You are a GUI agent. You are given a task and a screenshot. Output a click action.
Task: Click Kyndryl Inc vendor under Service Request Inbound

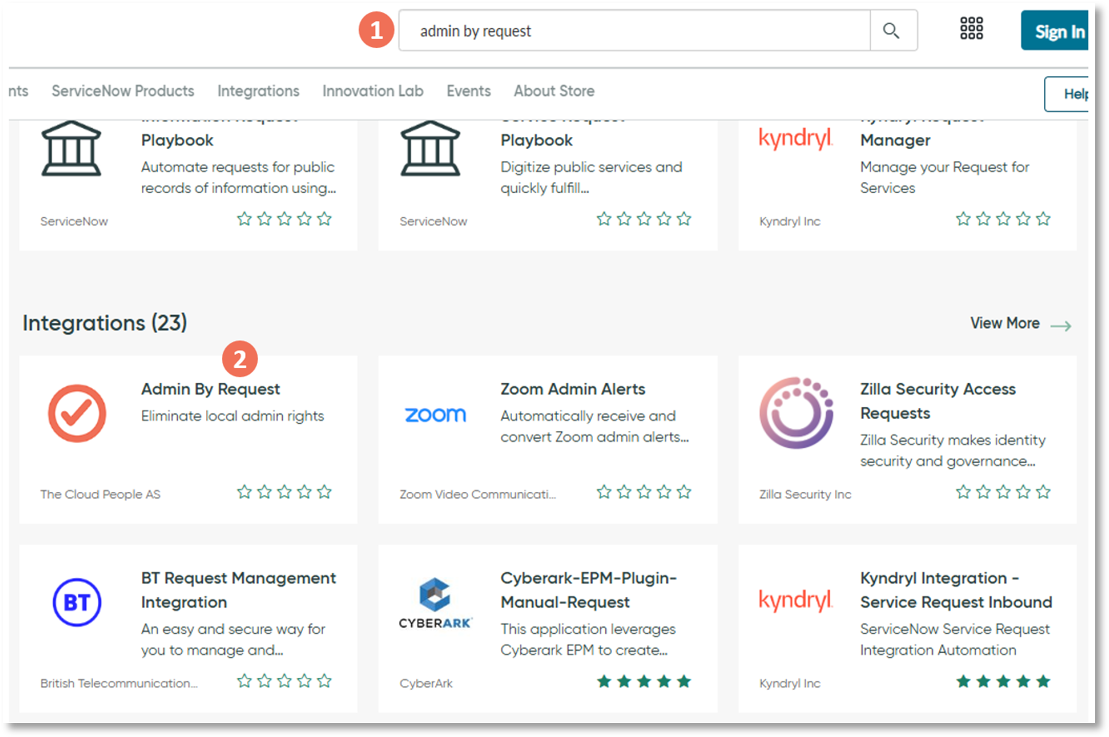click(x=789, y=683)
